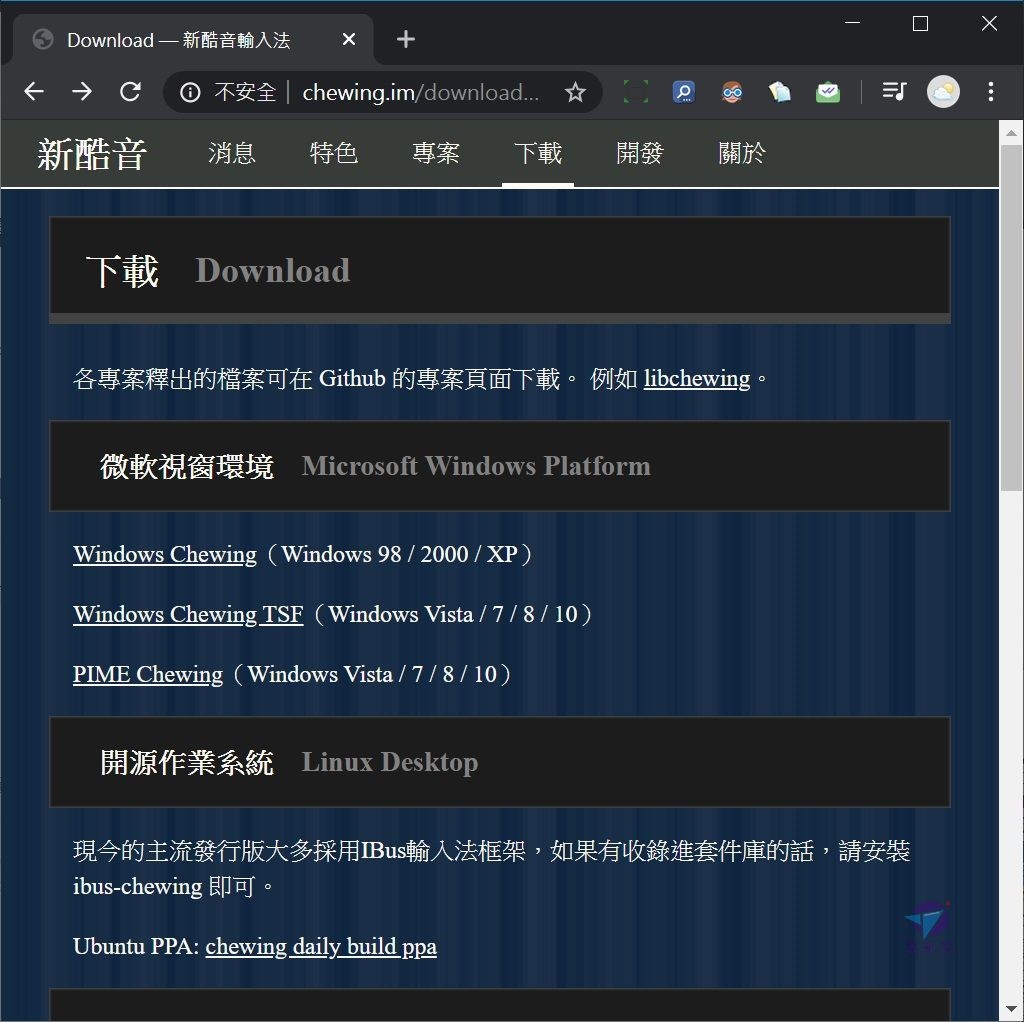
Task: Open the Windows Chewing TSF link
Action: 188,615
